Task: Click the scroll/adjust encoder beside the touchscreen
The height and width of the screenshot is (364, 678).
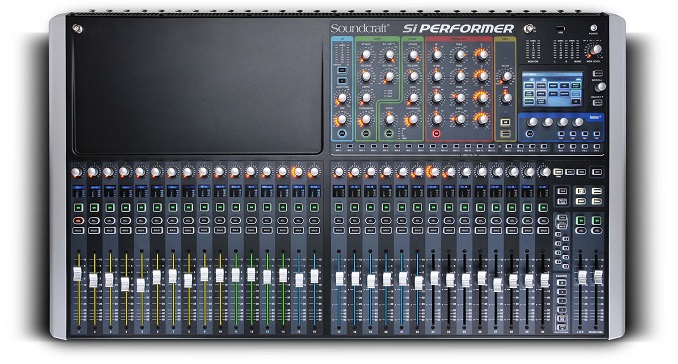Action: point(600,86)
